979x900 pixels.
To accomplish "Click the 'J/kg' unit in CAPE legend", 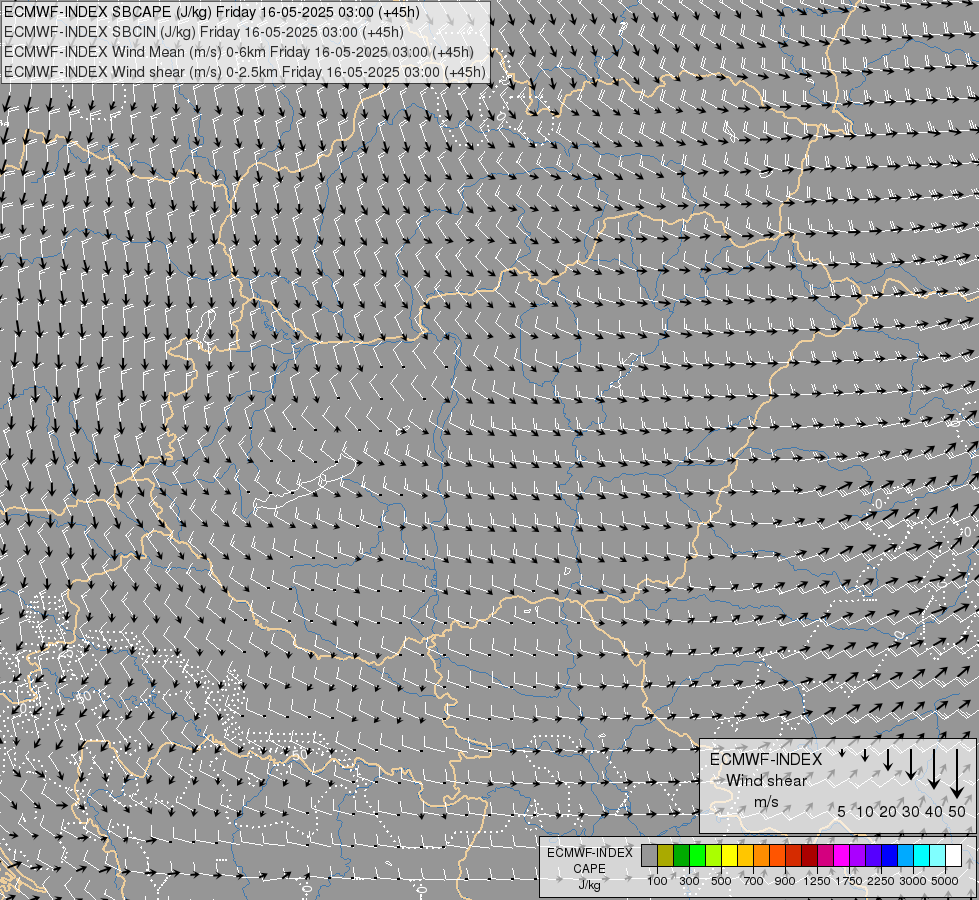I will 589,885.
